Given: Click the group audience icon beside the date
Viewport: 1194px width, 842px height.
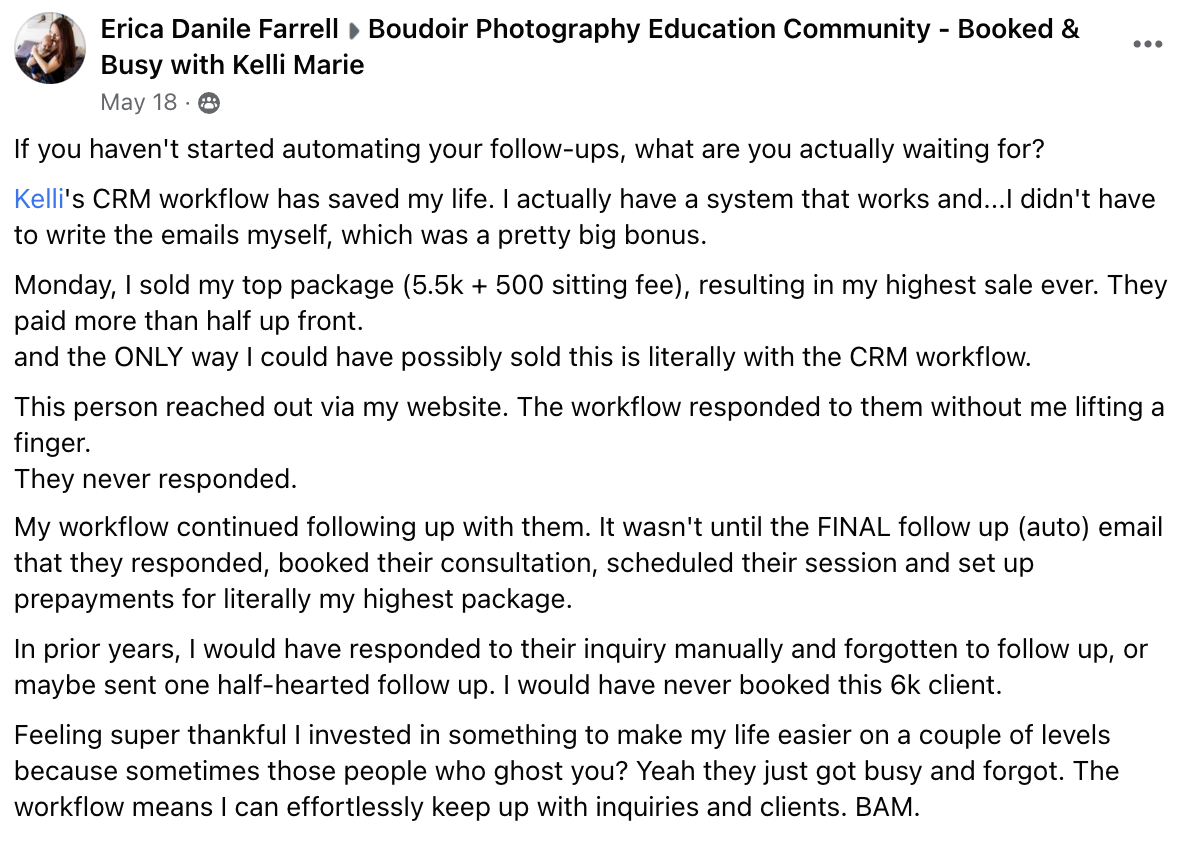Looking at the screenshot, I should [209, 102].
